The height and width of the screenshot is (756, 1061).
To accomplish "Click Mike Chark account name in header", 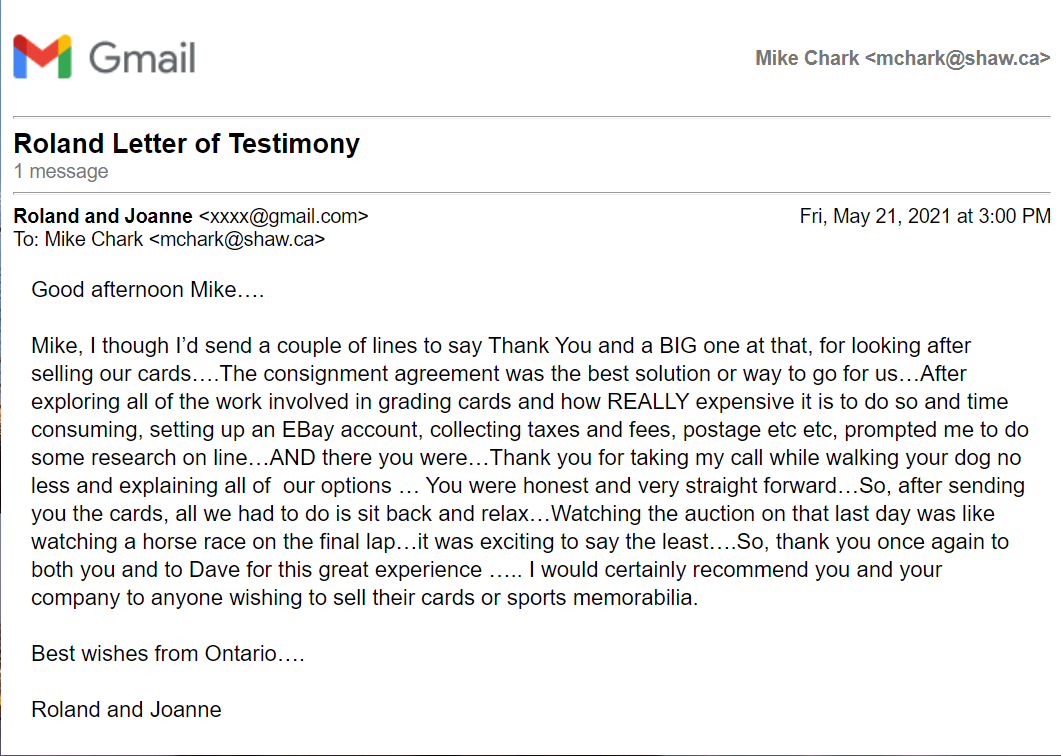I will click(x=807, y=58).
